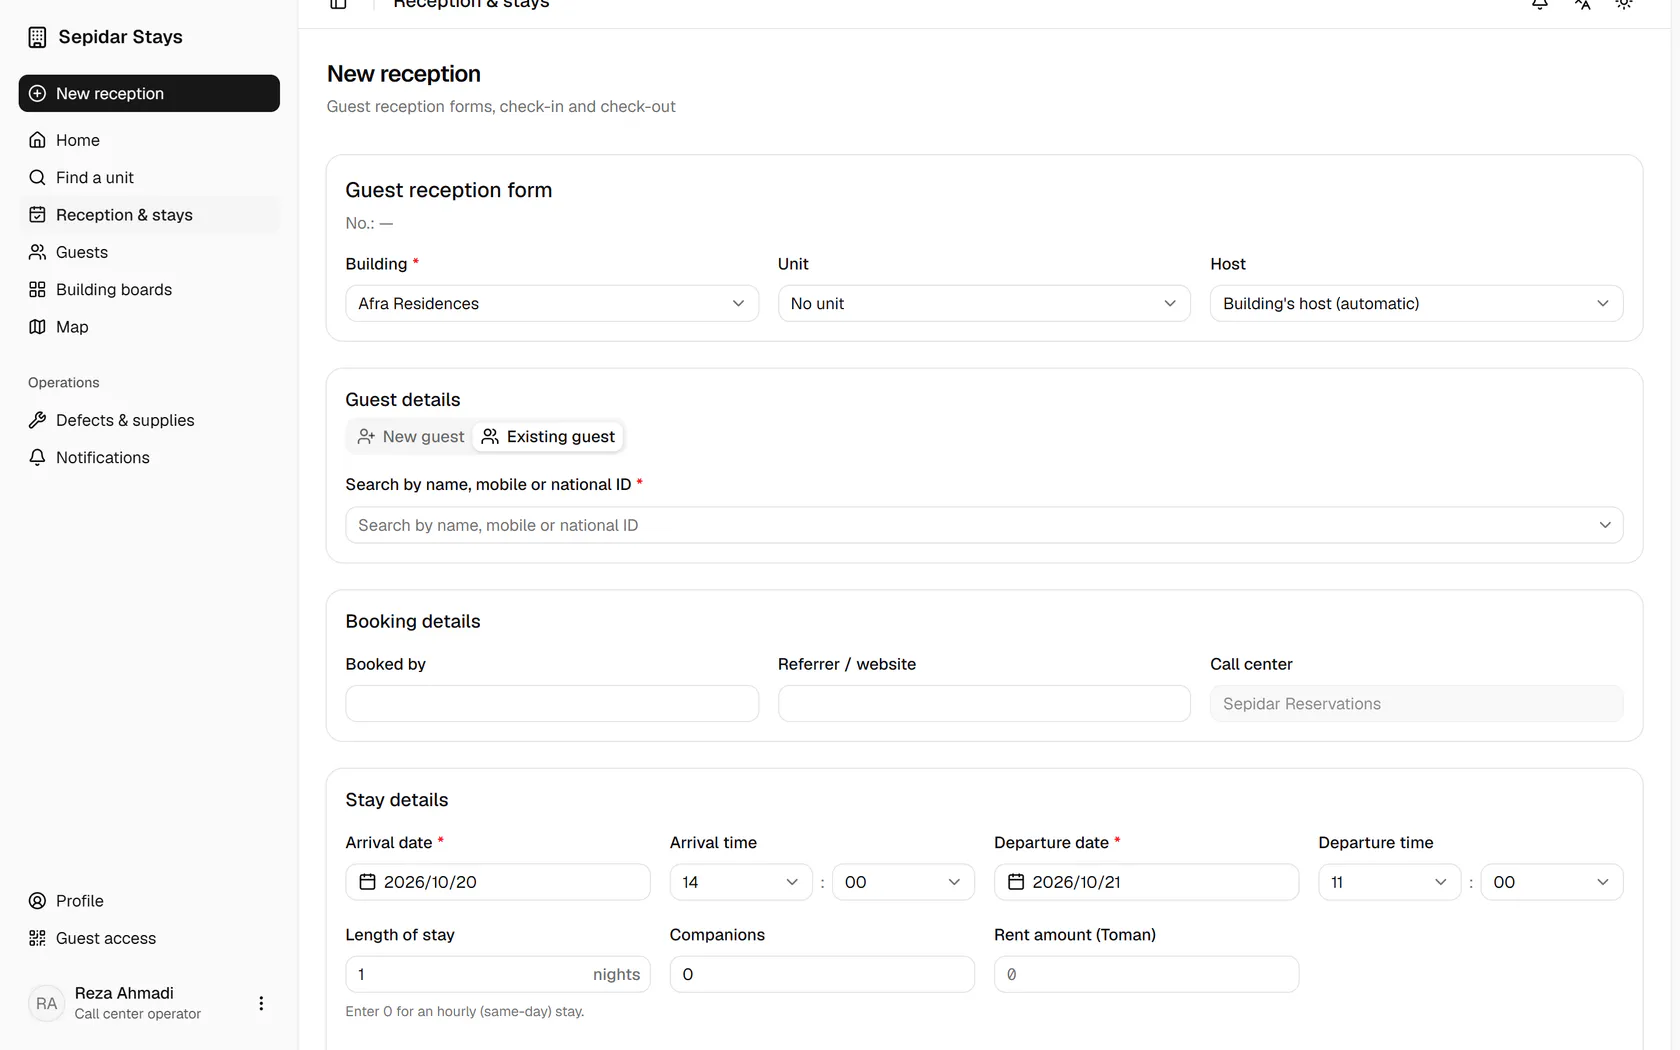
Task: Click the Call center Sepidar Reservations field
Action: tap(1416, 703)
